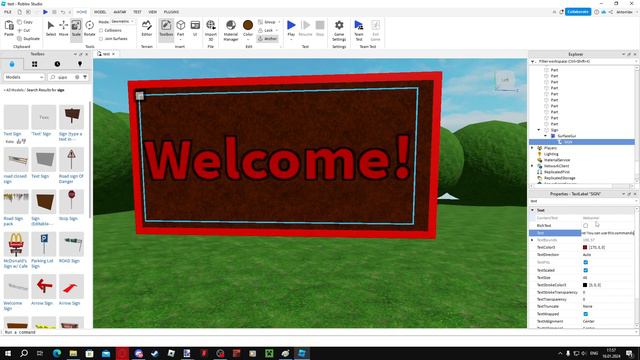The image size is (640, 360).
Task: Click the Copy button in Clipboard group
Action: tap(25, 22)
